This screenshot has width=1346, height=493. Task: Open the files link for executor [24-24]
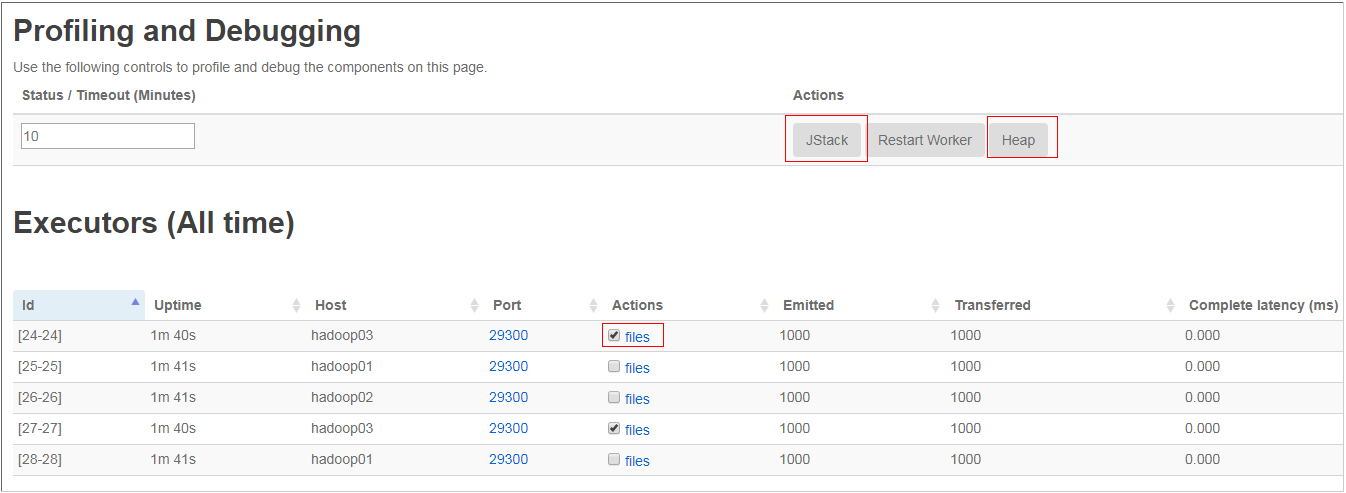637,337
